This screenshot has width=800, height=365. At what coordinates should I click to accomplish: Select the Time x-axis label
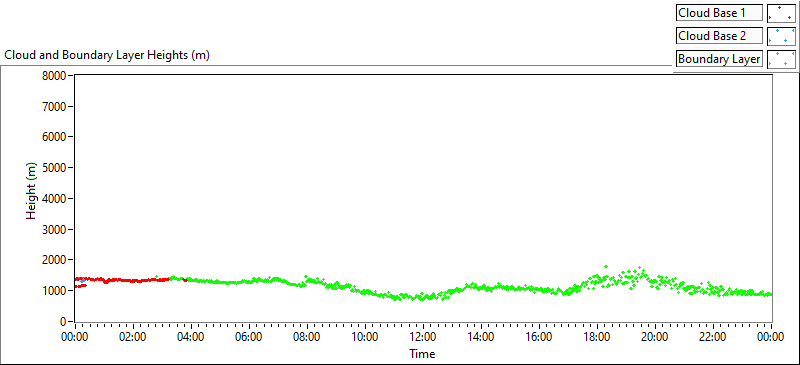pos(422,354)
